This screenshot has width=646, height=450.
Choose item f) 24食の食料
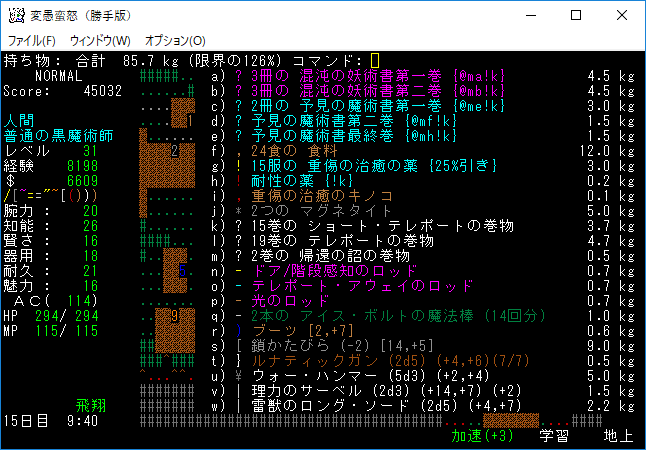(x=288, y=151)
